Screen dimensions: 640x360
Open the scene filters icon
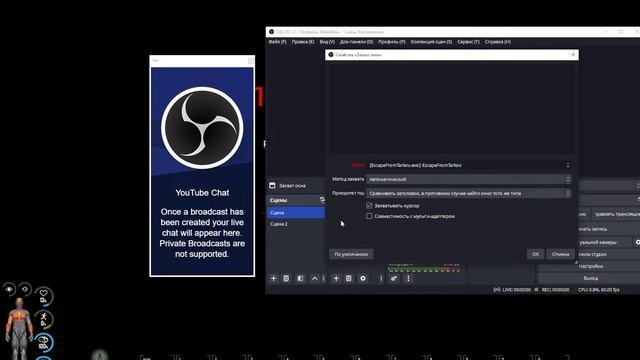coord(300,278)
